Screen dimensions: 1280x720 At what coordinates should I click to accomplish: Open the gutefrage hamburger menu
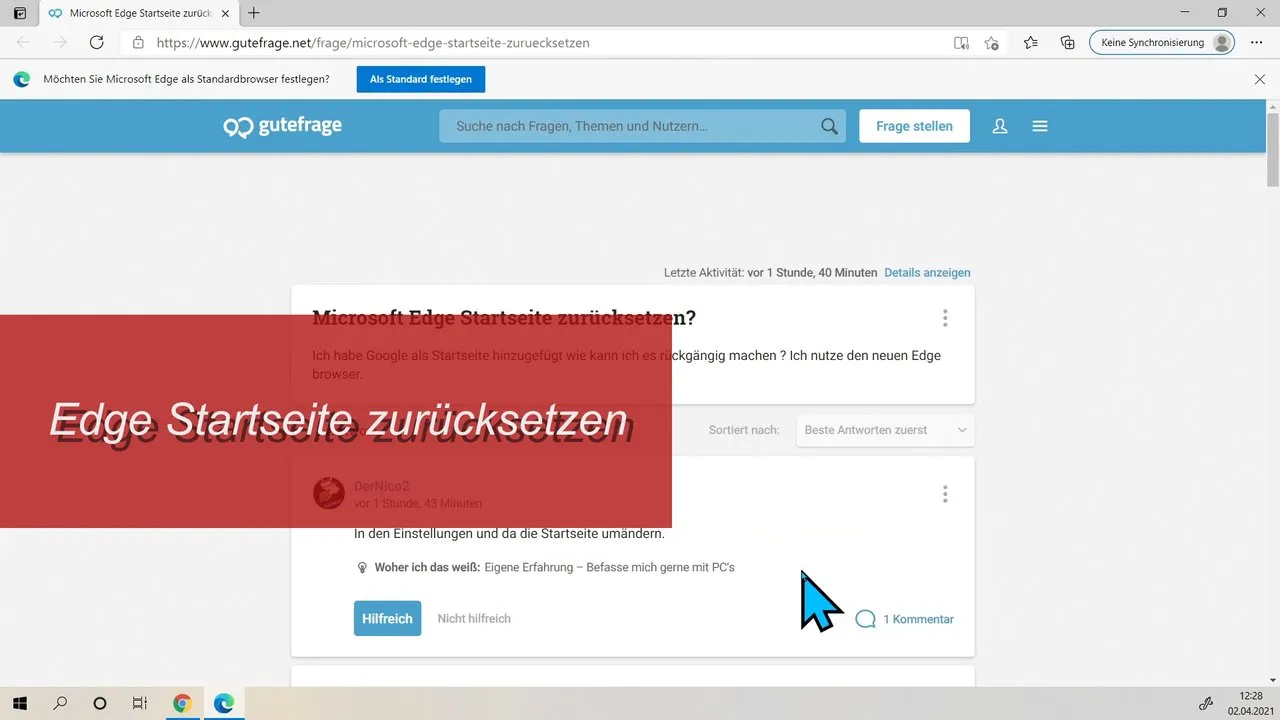(1040, 126)
